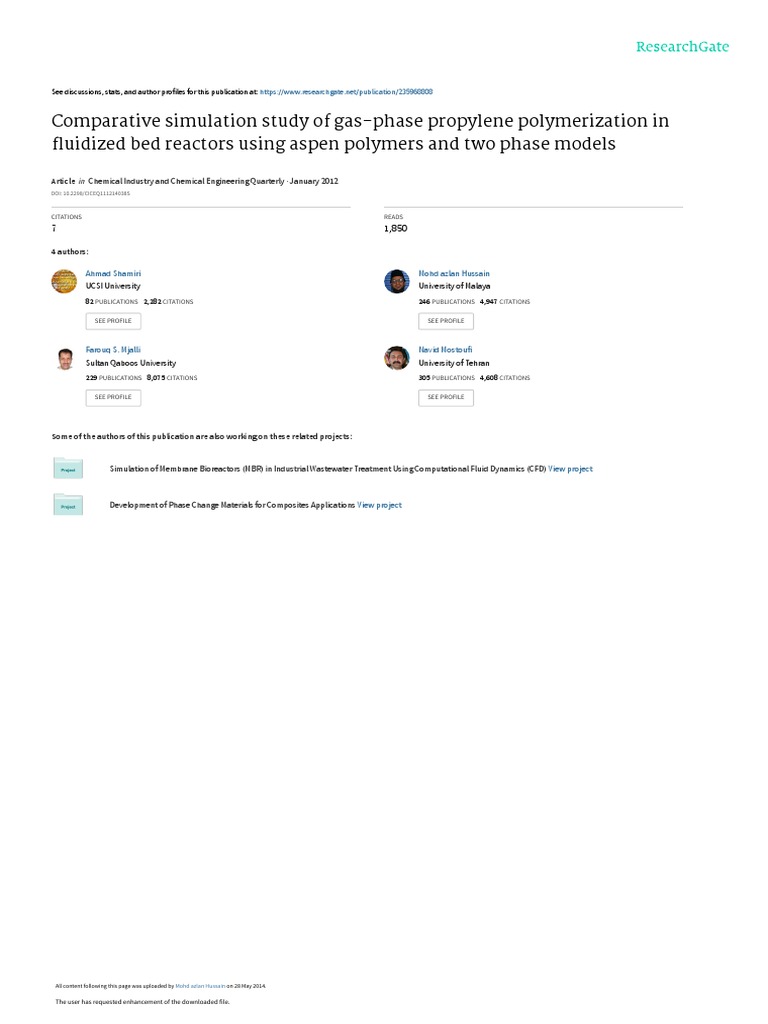Viewport: 768px width, 1024px height.
Task: Click Mohd azlan Hussain's profile photo
Action: (x=397, y=281)
